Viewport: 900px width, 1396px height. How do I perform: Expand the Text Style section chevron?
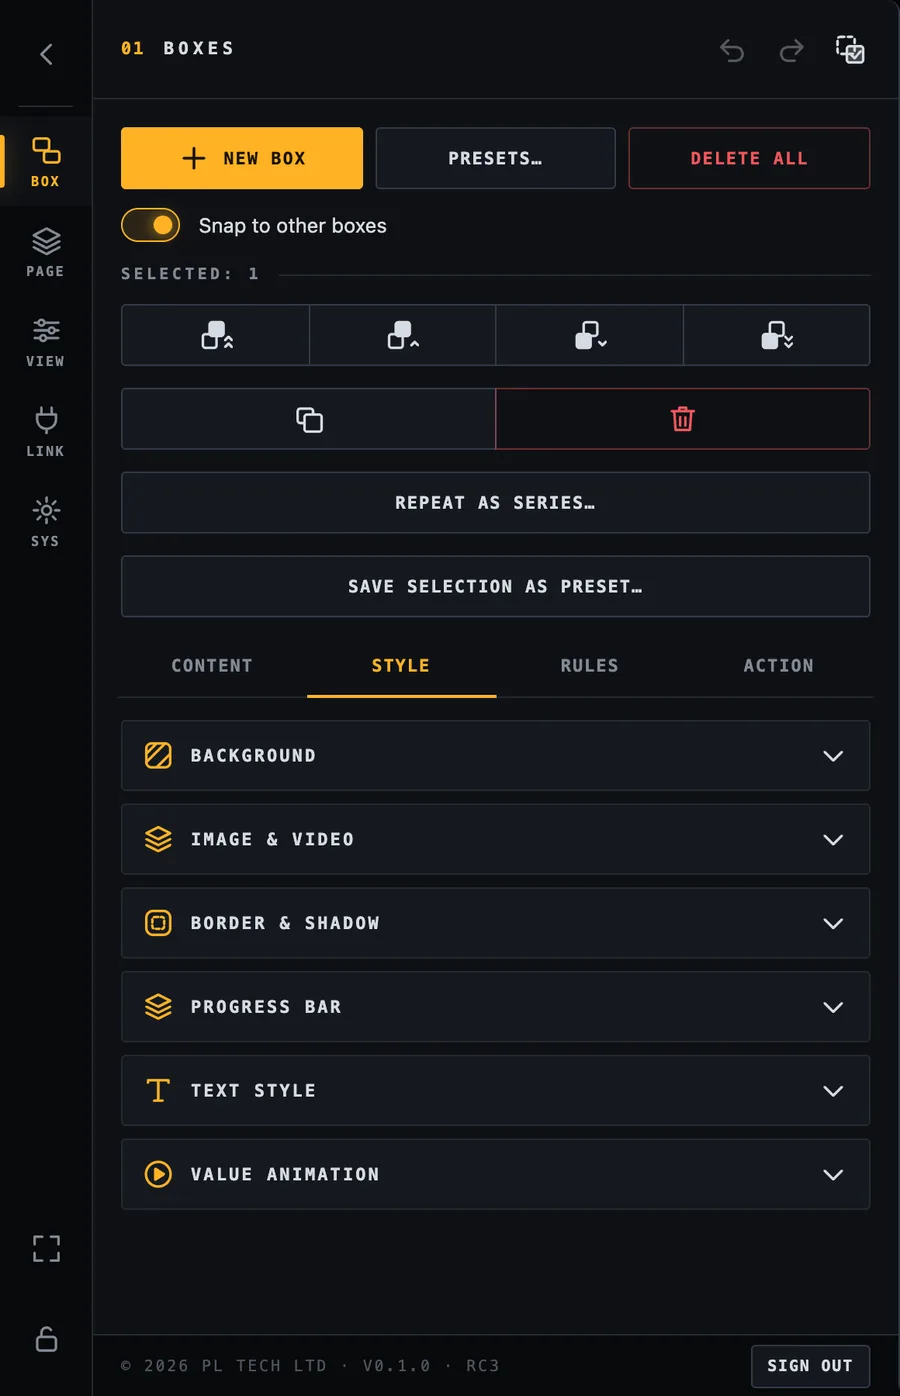click(833, 1091)
